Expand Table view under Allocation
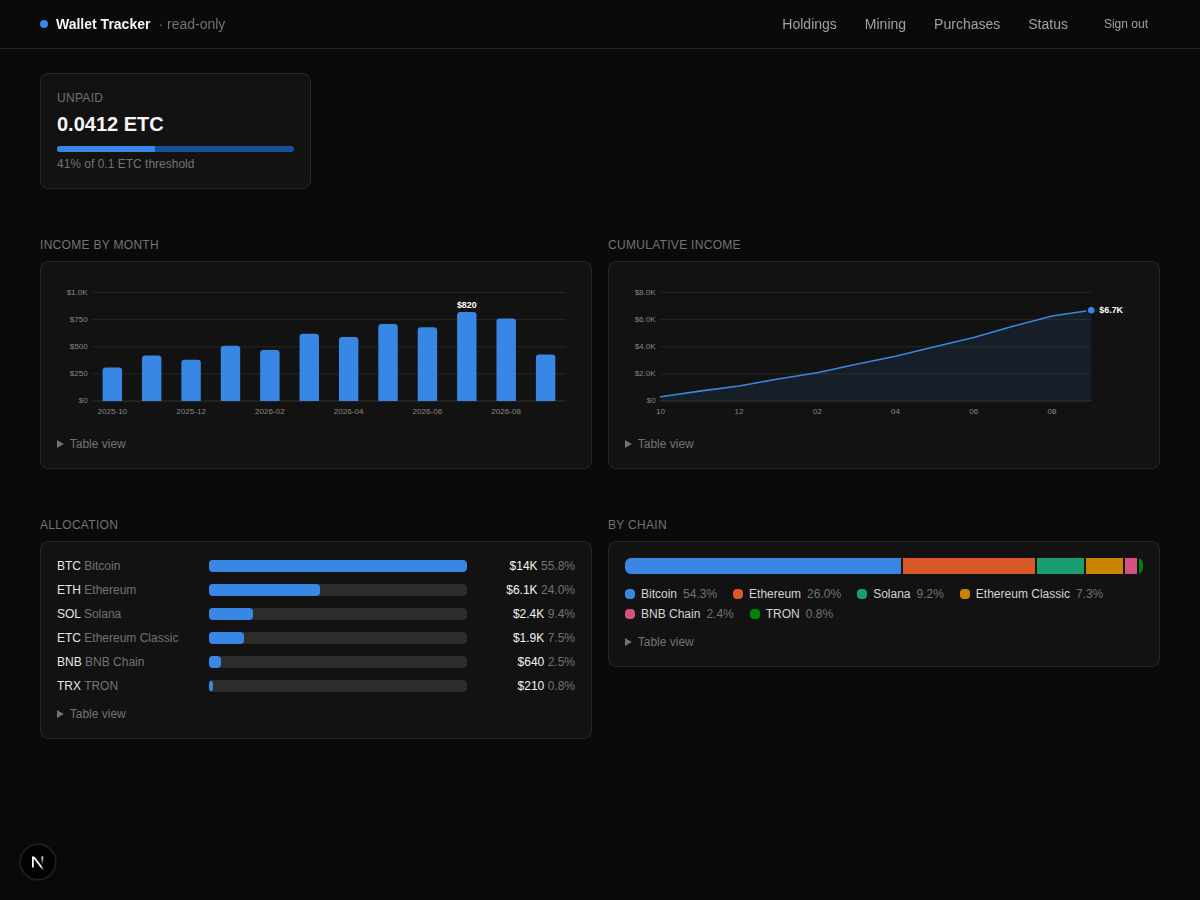Image resolution: width=1200 pixels, height=900 pixels. click(x=91, y=714)
